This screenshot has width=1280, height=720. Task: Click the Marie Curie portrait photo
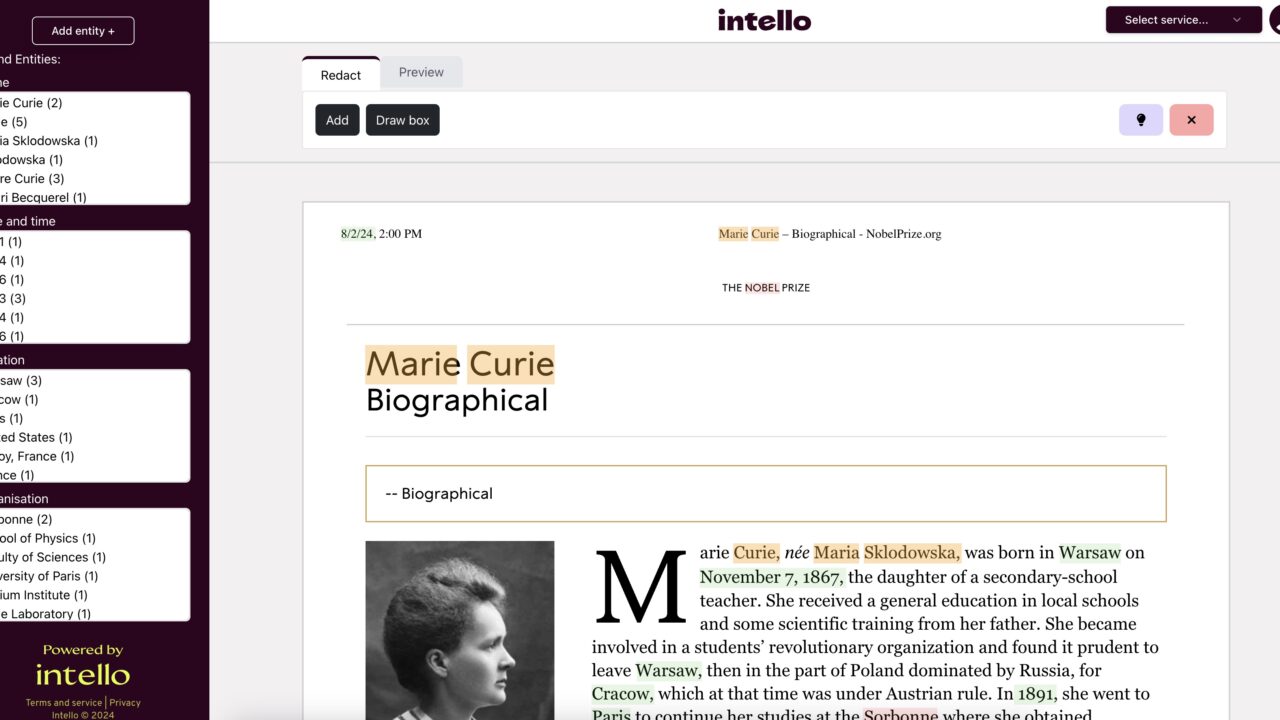(x=459, y=630)
